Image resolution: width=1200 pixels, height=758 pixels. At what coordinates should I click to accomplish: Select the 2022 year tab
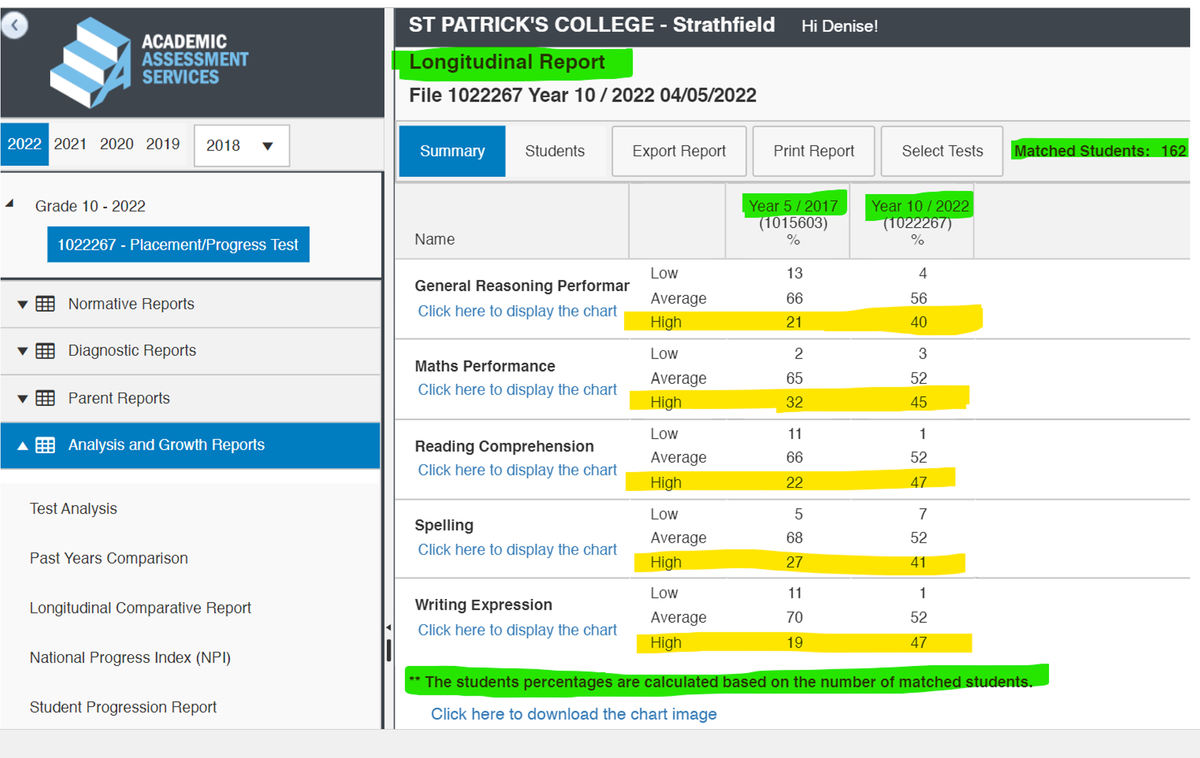click(x=24, y=144)
